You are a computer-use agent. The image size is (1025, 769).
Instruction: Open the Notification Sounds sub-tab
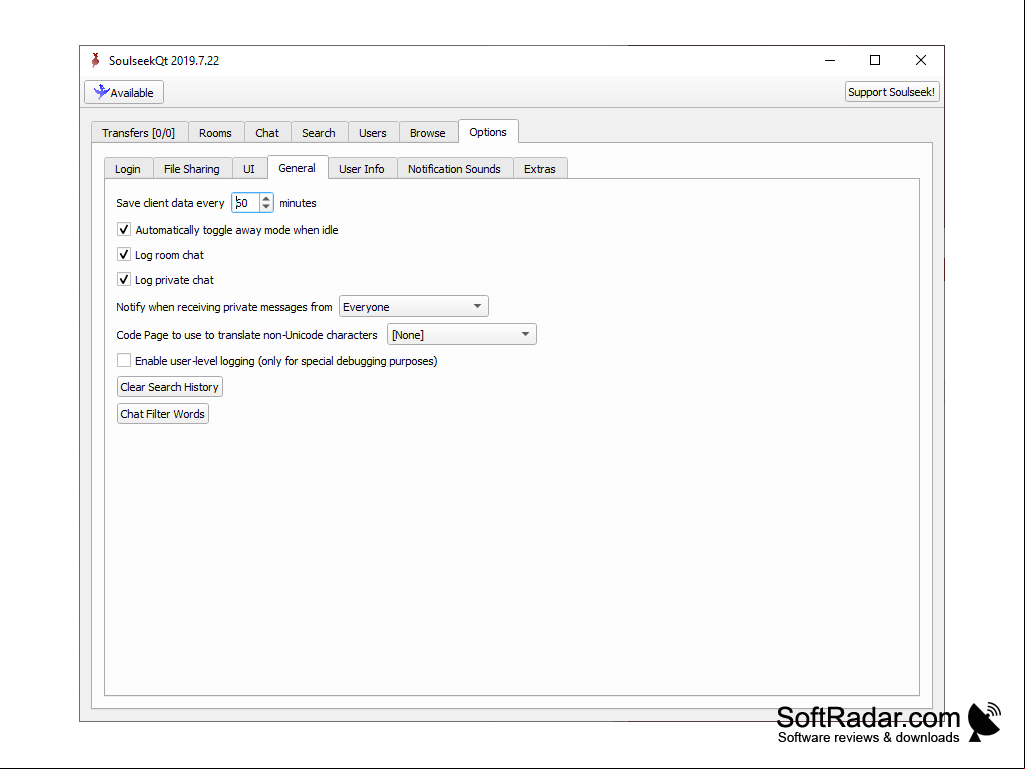(454, 169)
